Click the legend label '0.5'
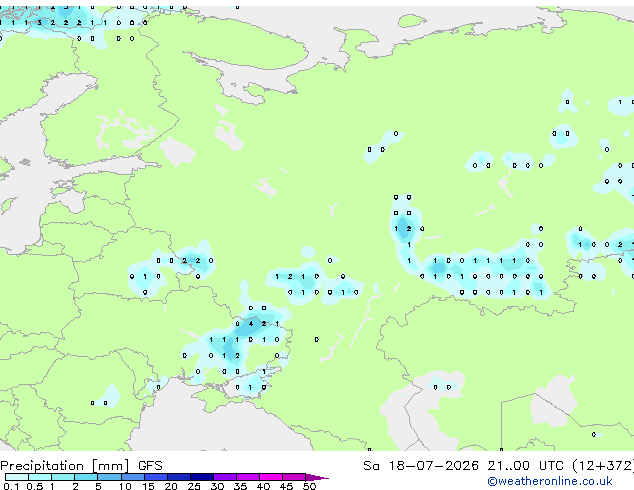Viewport: 634px width, 490px height. coord(35,486)
